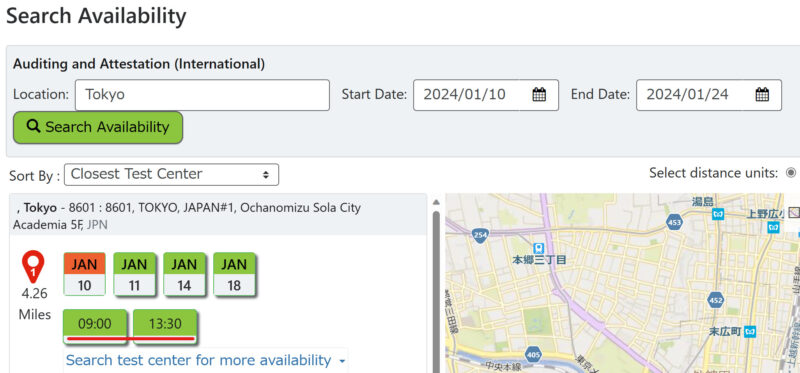This screenshot has height=373, width=800.
Task: Expand Search test center for more availability
Action: [206, 360]
